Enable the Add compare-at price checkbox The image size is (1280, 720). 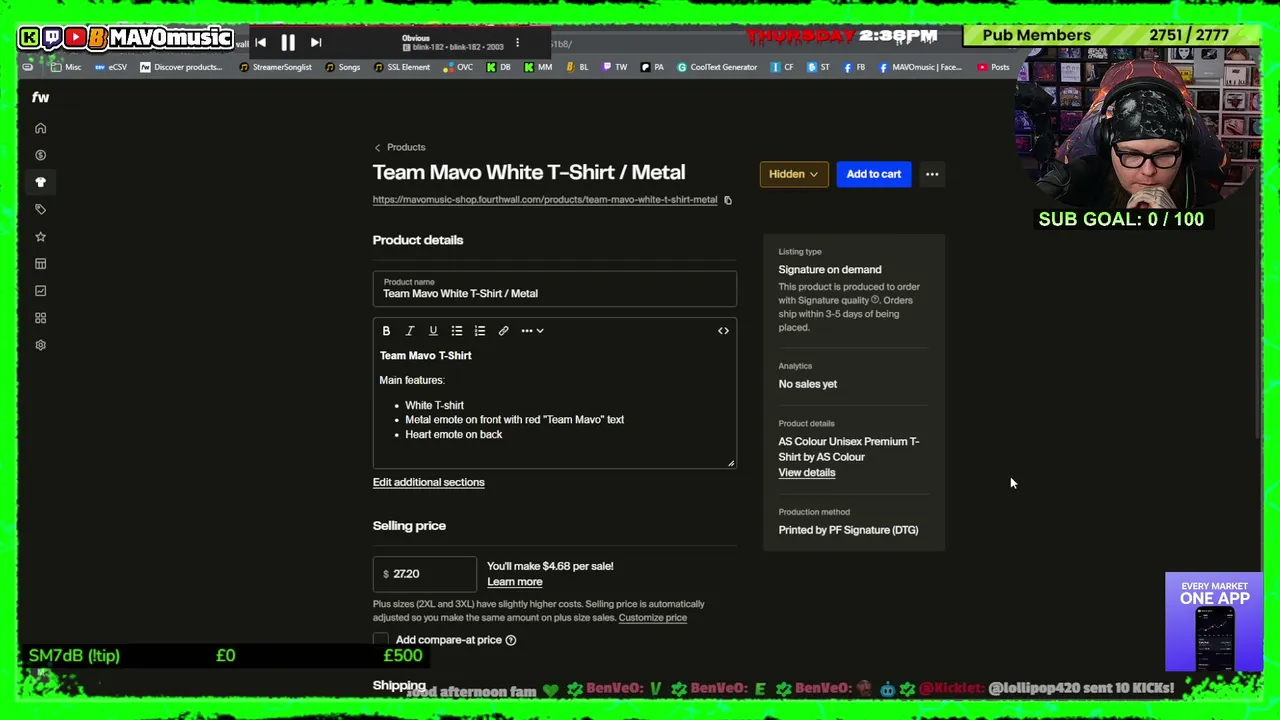381,640
